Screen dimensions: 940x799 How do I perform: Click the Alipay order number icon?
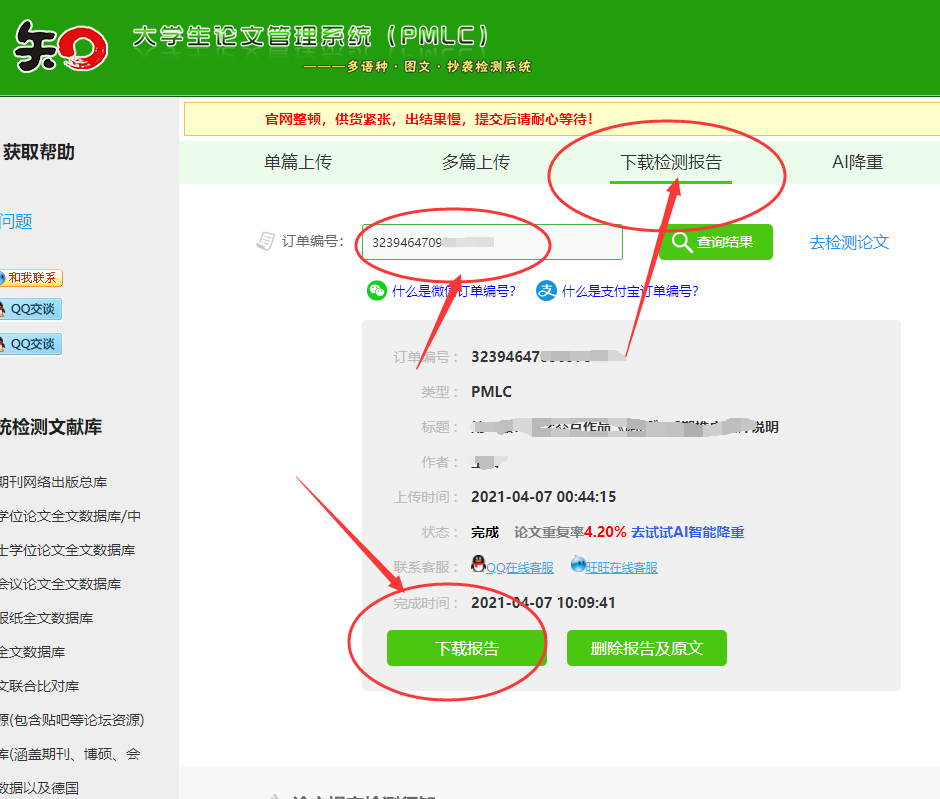(x=546, y=291)
